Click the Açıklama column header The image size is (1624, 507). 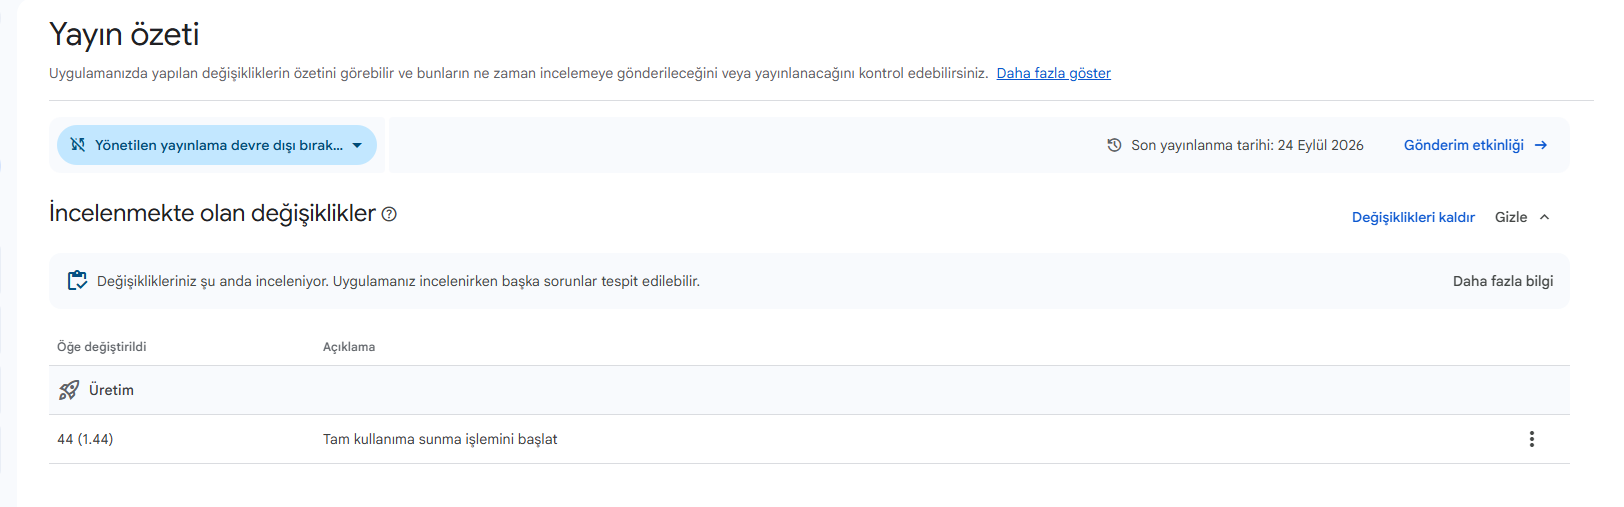click(349, 347)
